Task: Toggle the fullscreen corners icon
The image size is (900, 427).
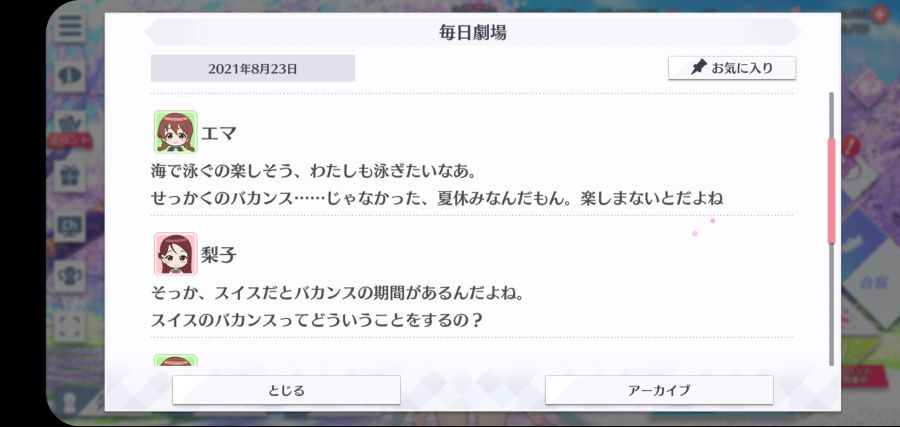Action: point(70,326)
